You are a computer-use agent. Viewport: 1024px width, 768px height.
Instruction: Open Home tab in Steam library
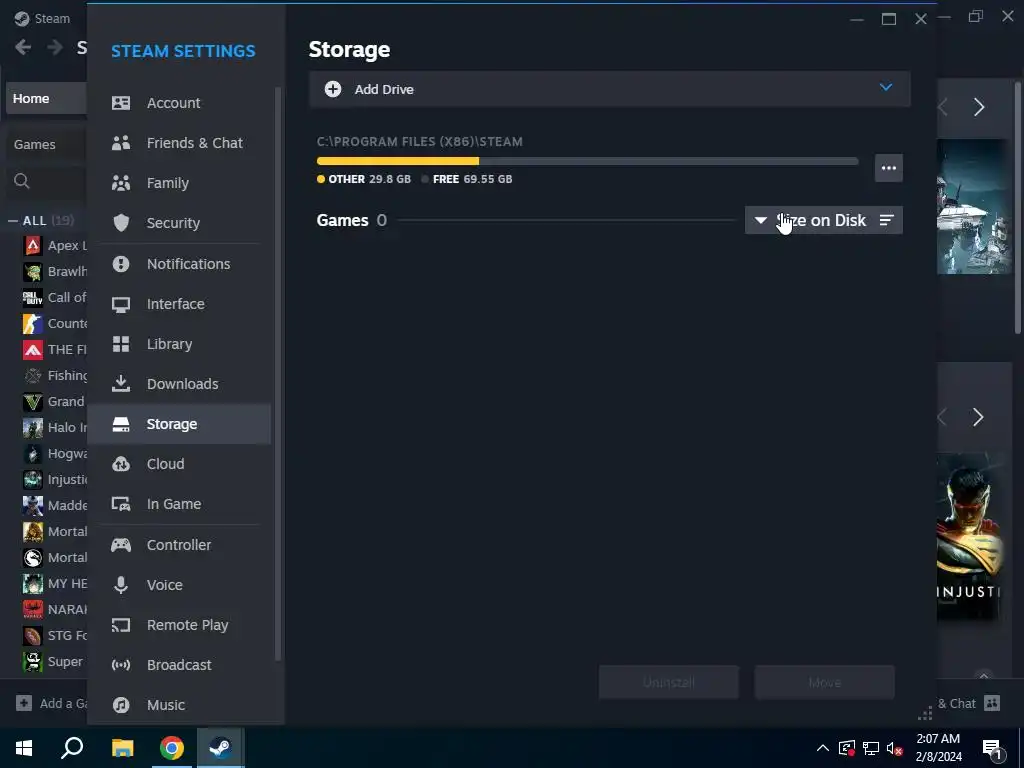[x=46, y=99]
